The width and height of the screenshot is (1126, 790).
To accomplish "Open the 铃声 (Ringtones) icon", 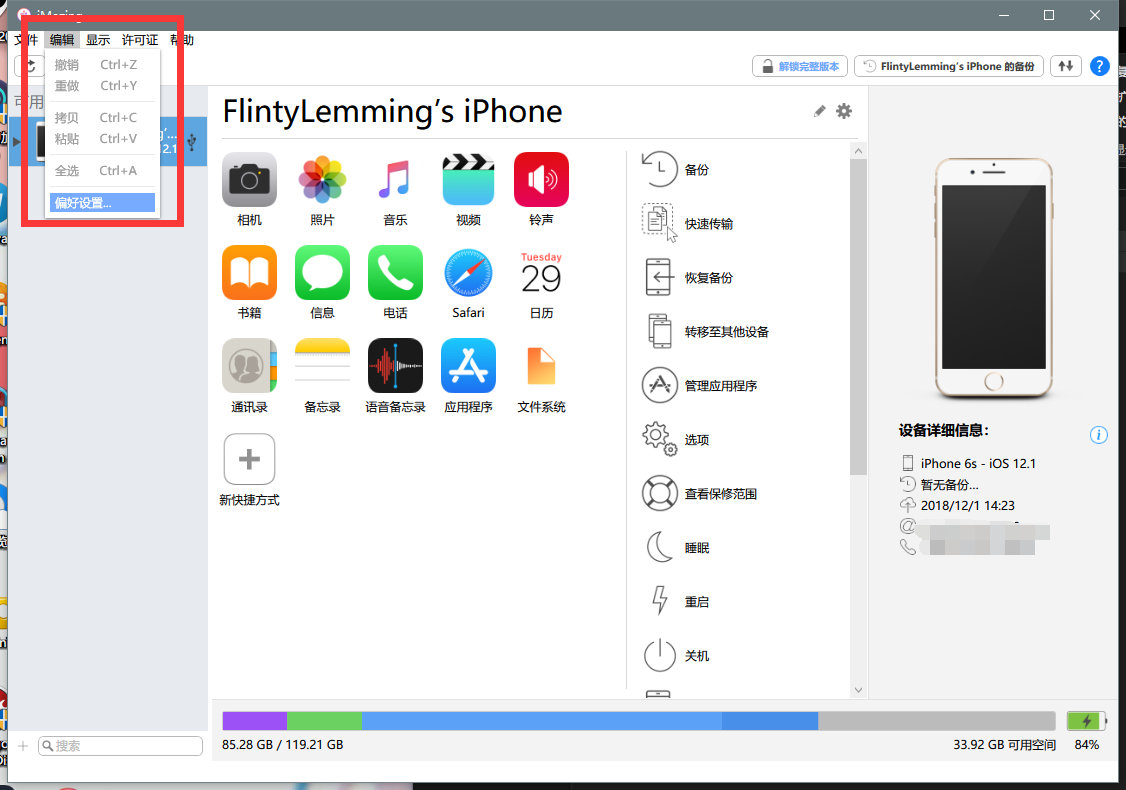I will (541, 180).
